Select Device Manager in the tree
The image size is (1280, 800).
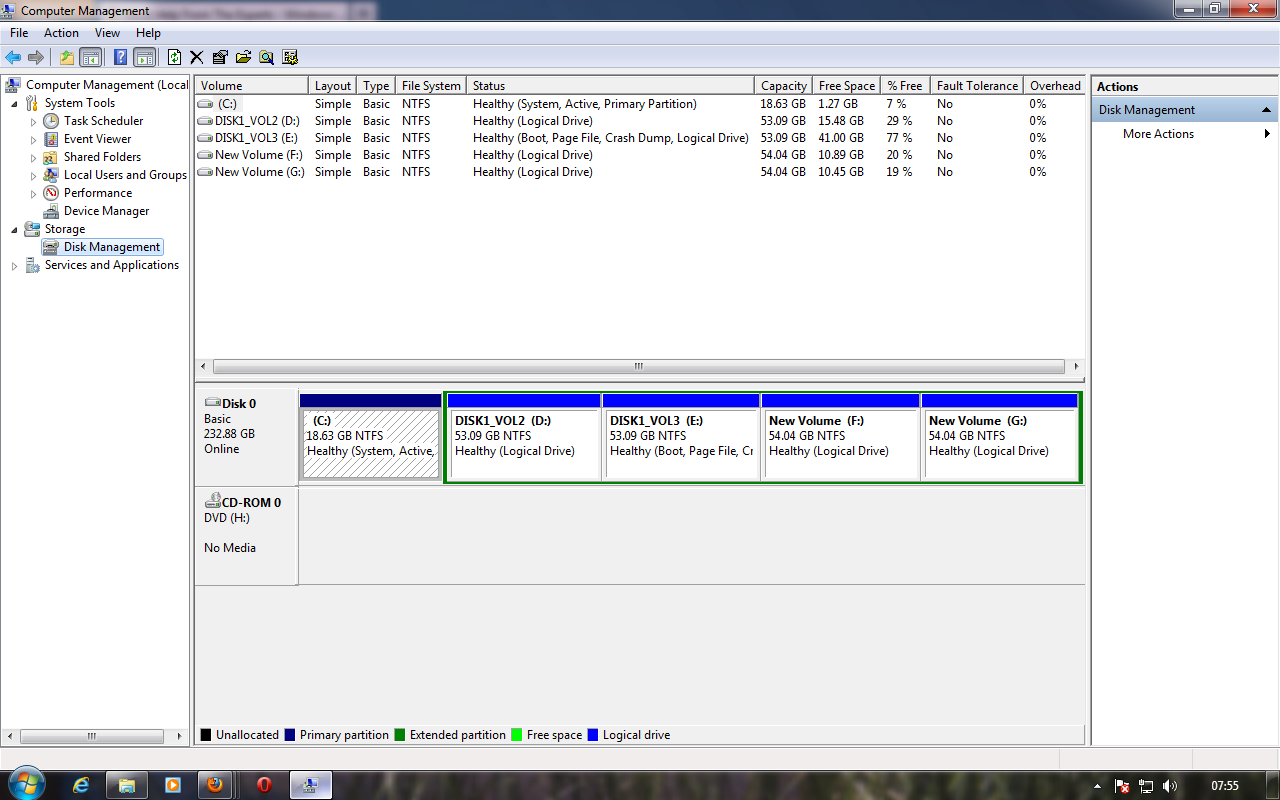click(106, 211)
